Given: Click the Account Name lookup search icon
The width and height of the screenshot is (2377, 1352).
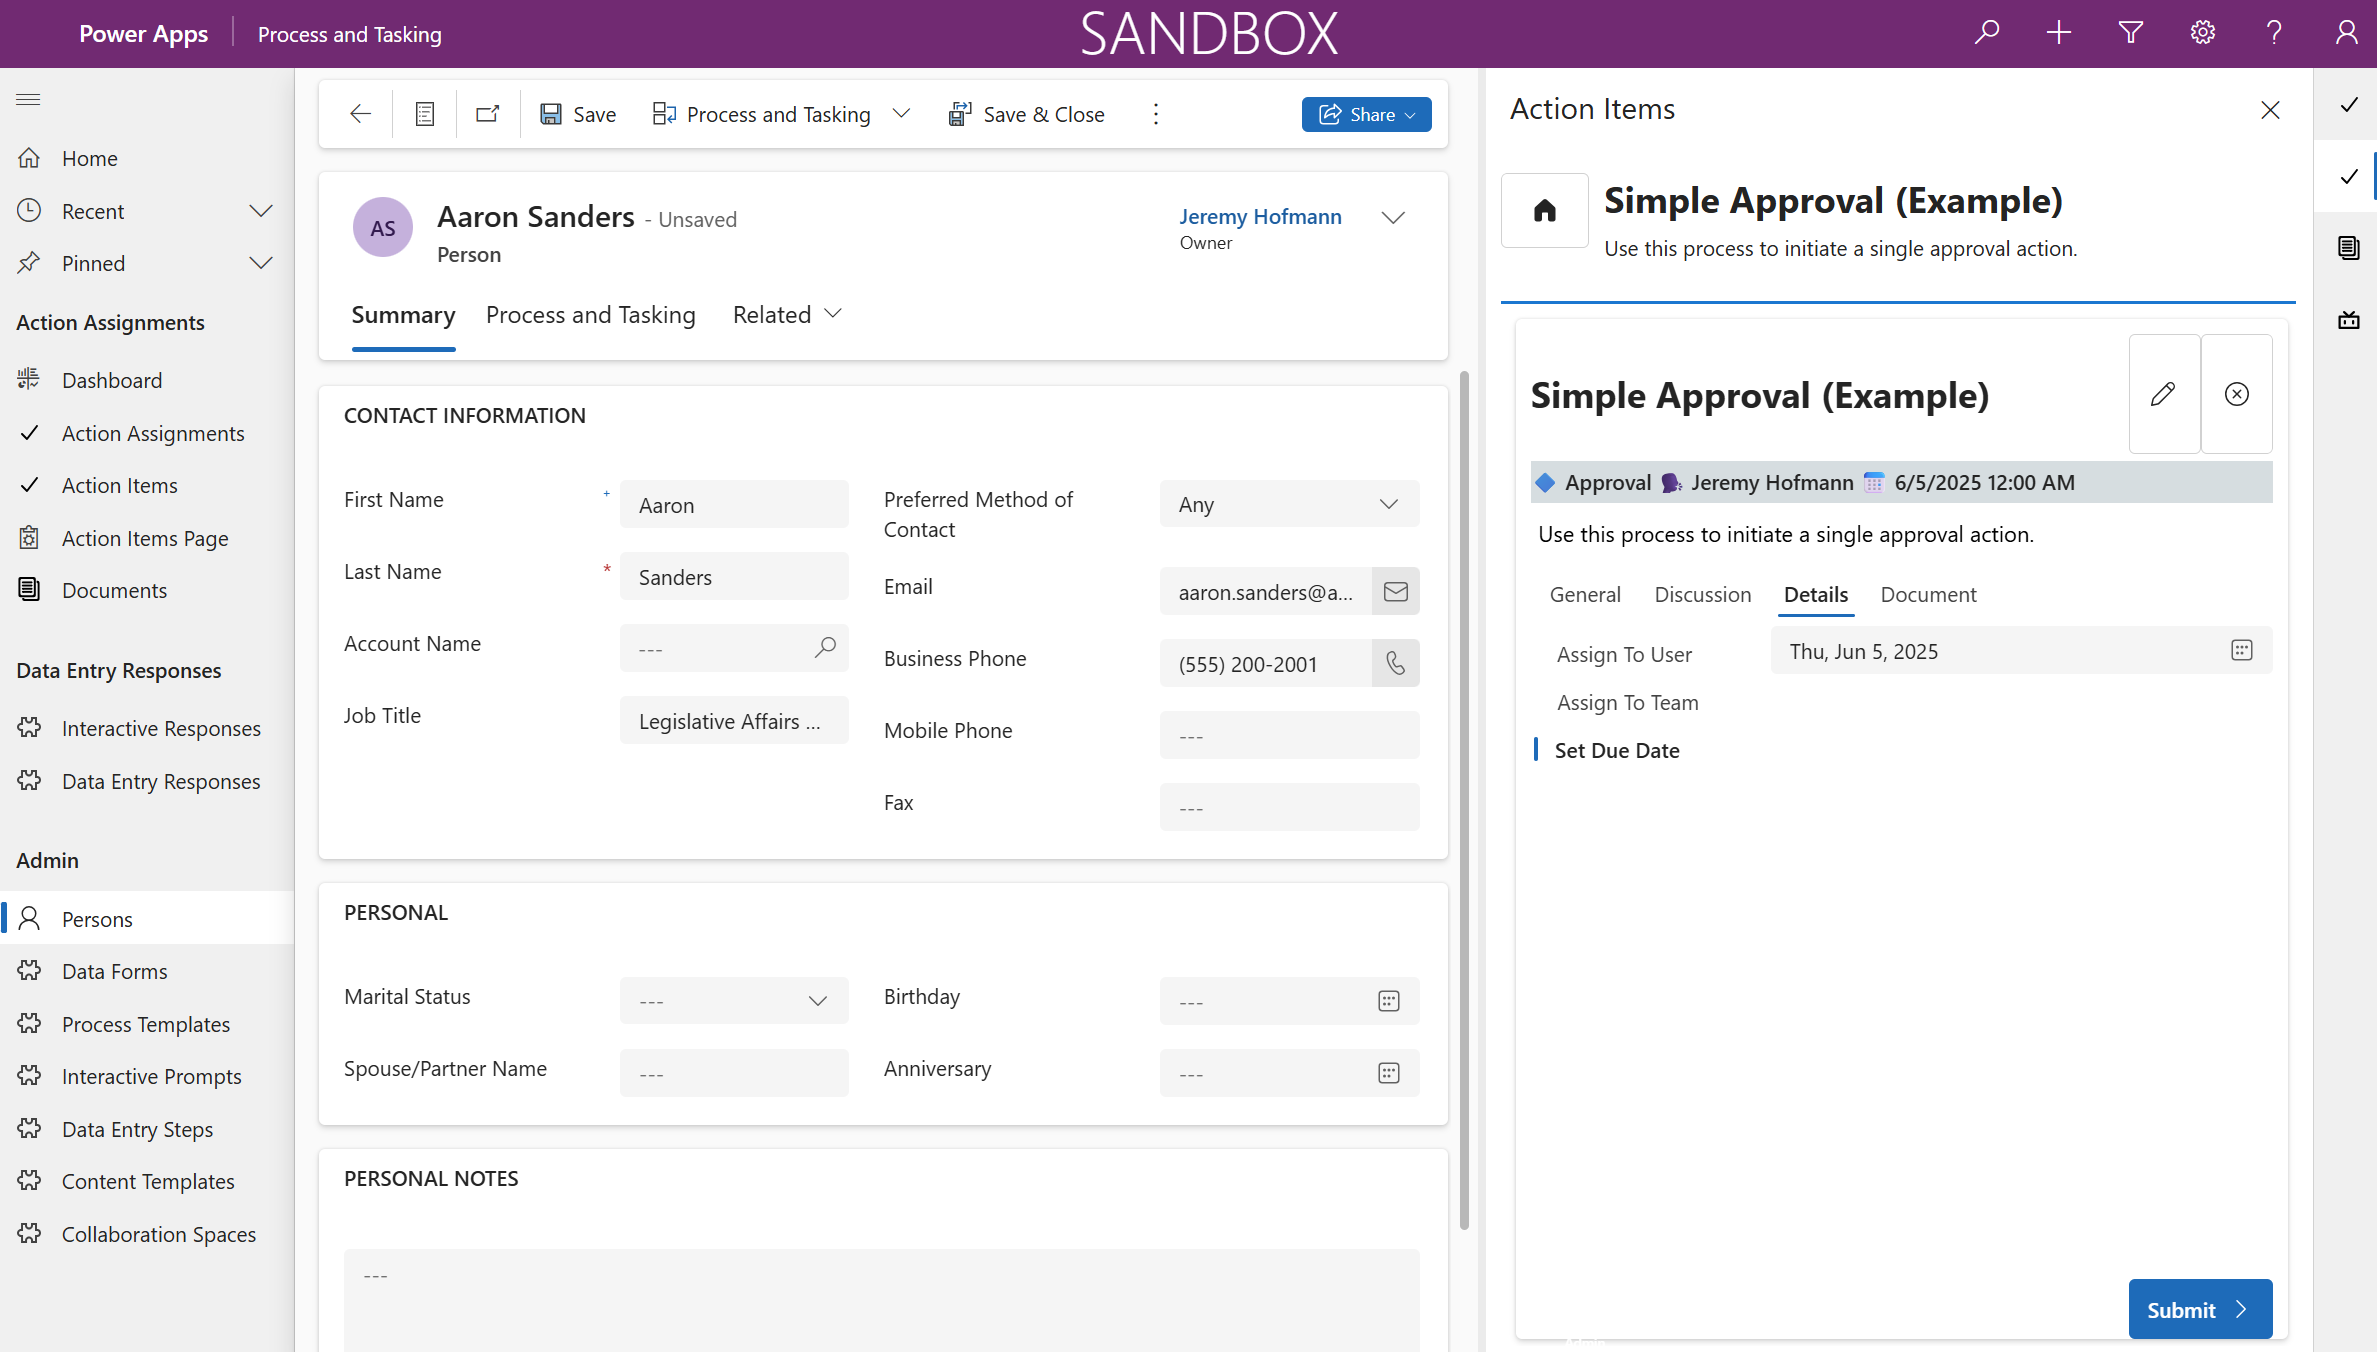Looking at the screenshot, I should 825,648.
